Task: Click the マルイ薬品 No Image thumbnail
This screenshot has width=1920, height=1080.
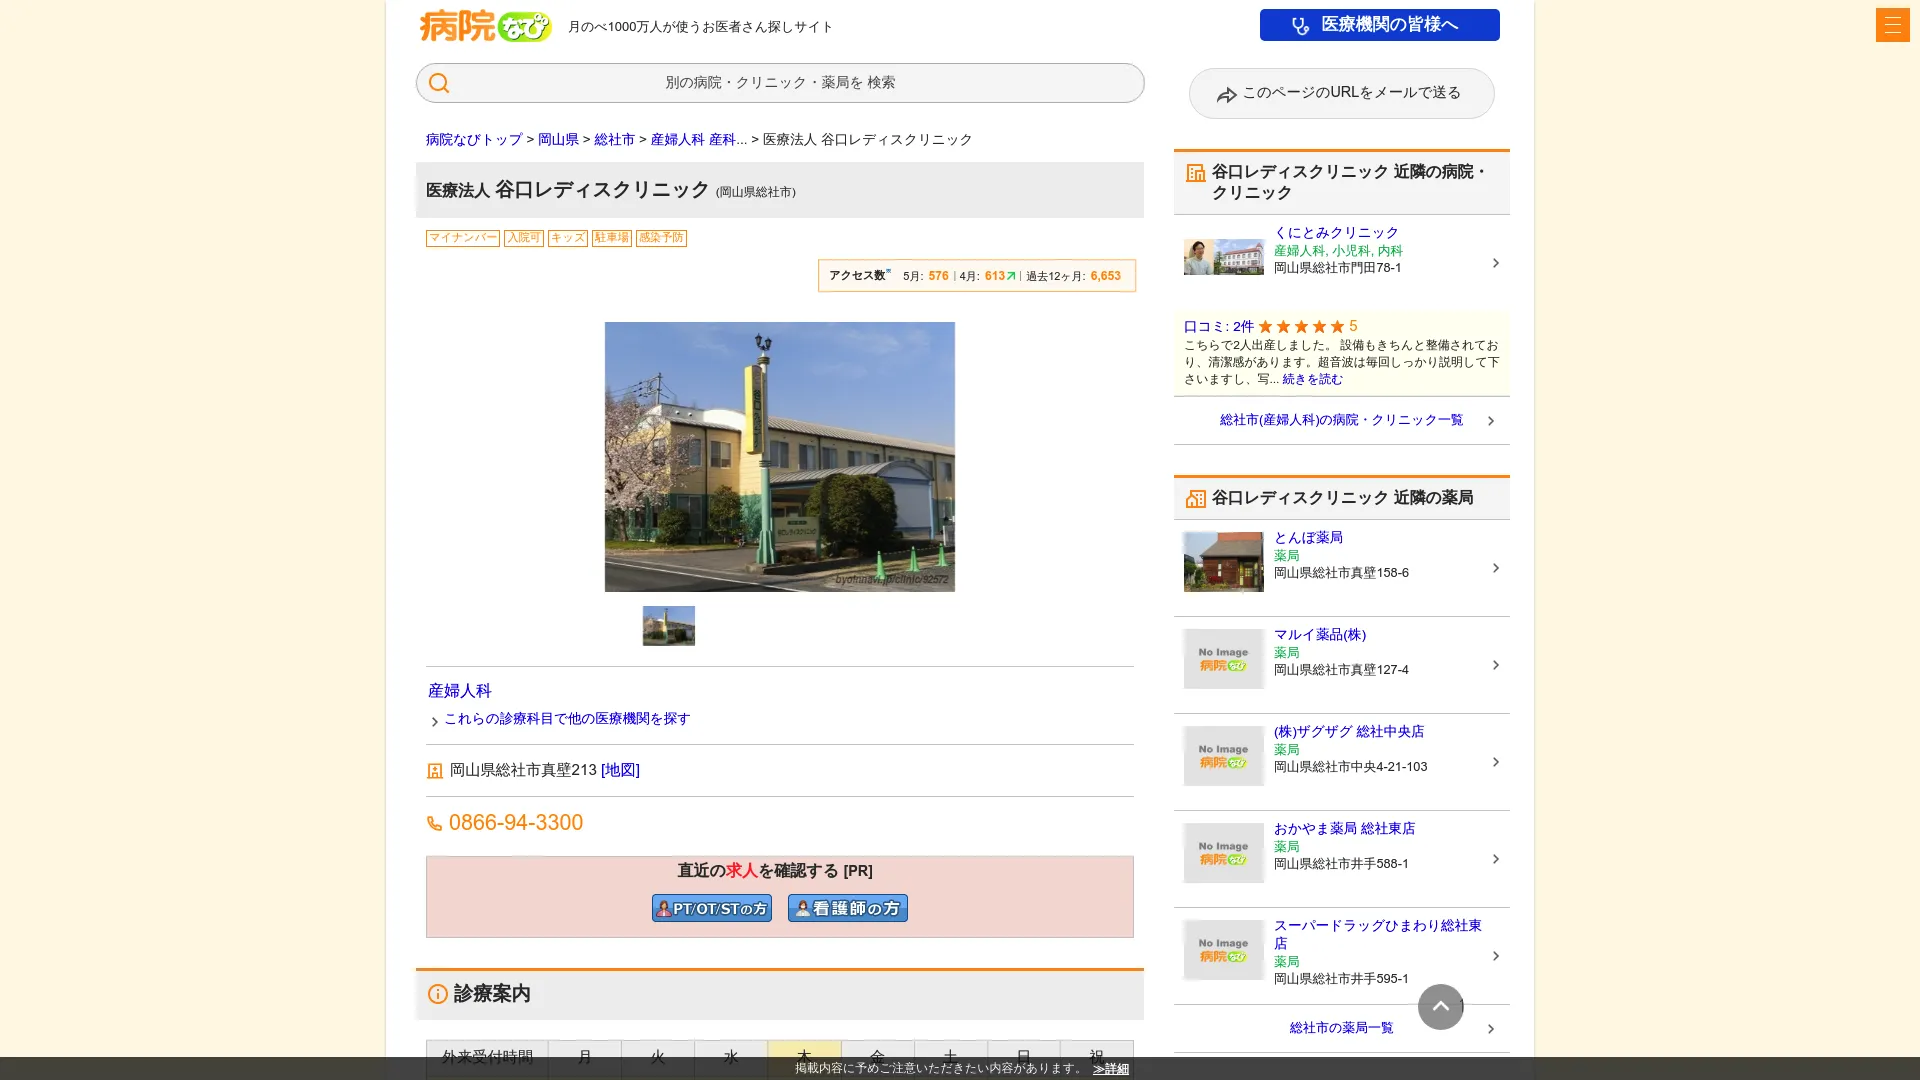Action: 1223,659
